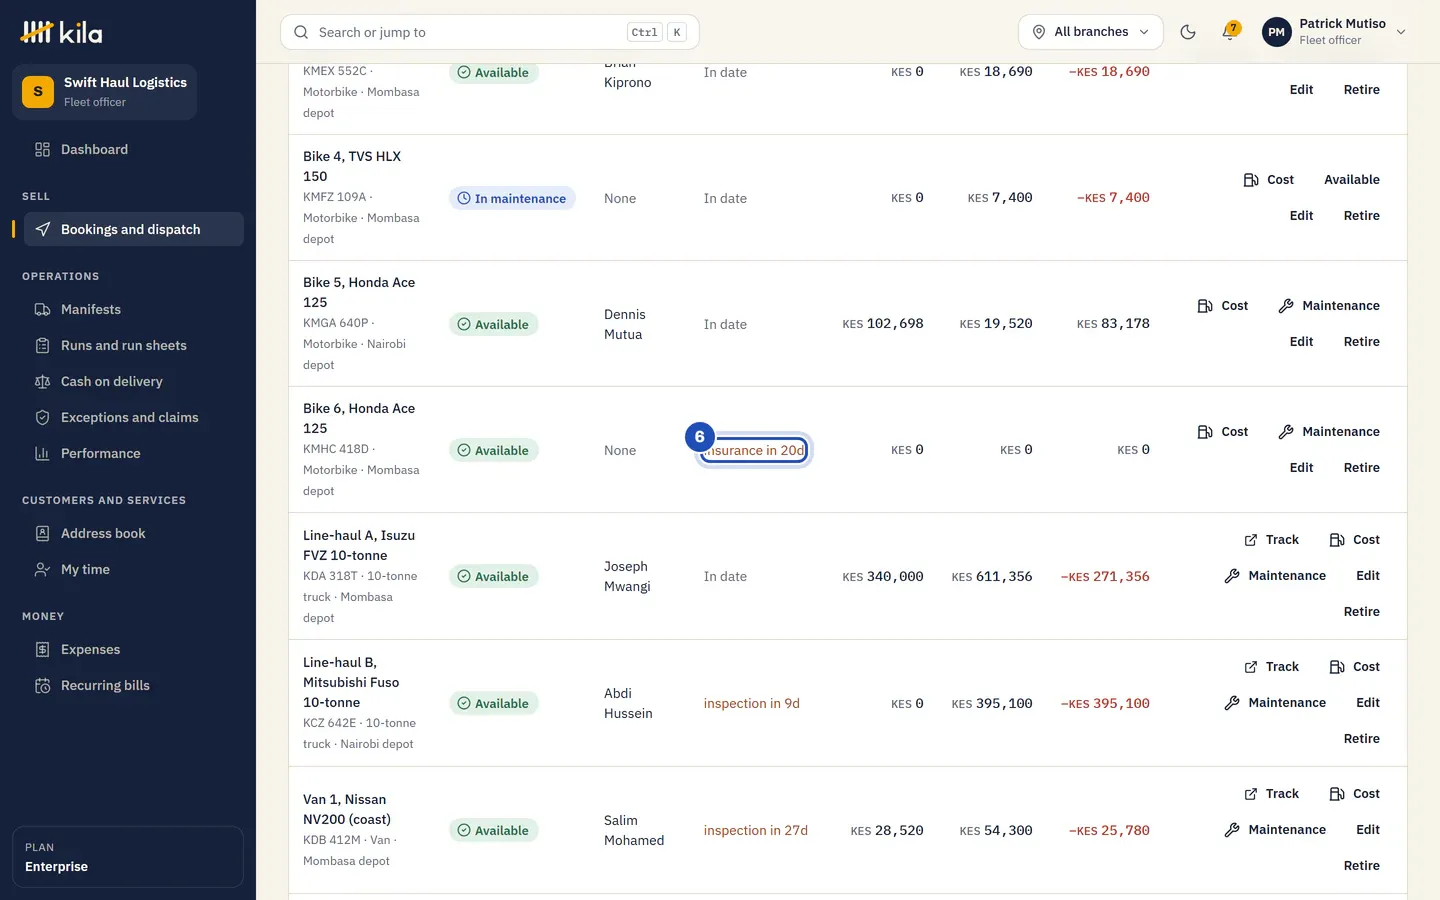Click driver Joseph Mwangi
Screen dimensions: 1440x900
pyautogui.click(x=627, y=577)
